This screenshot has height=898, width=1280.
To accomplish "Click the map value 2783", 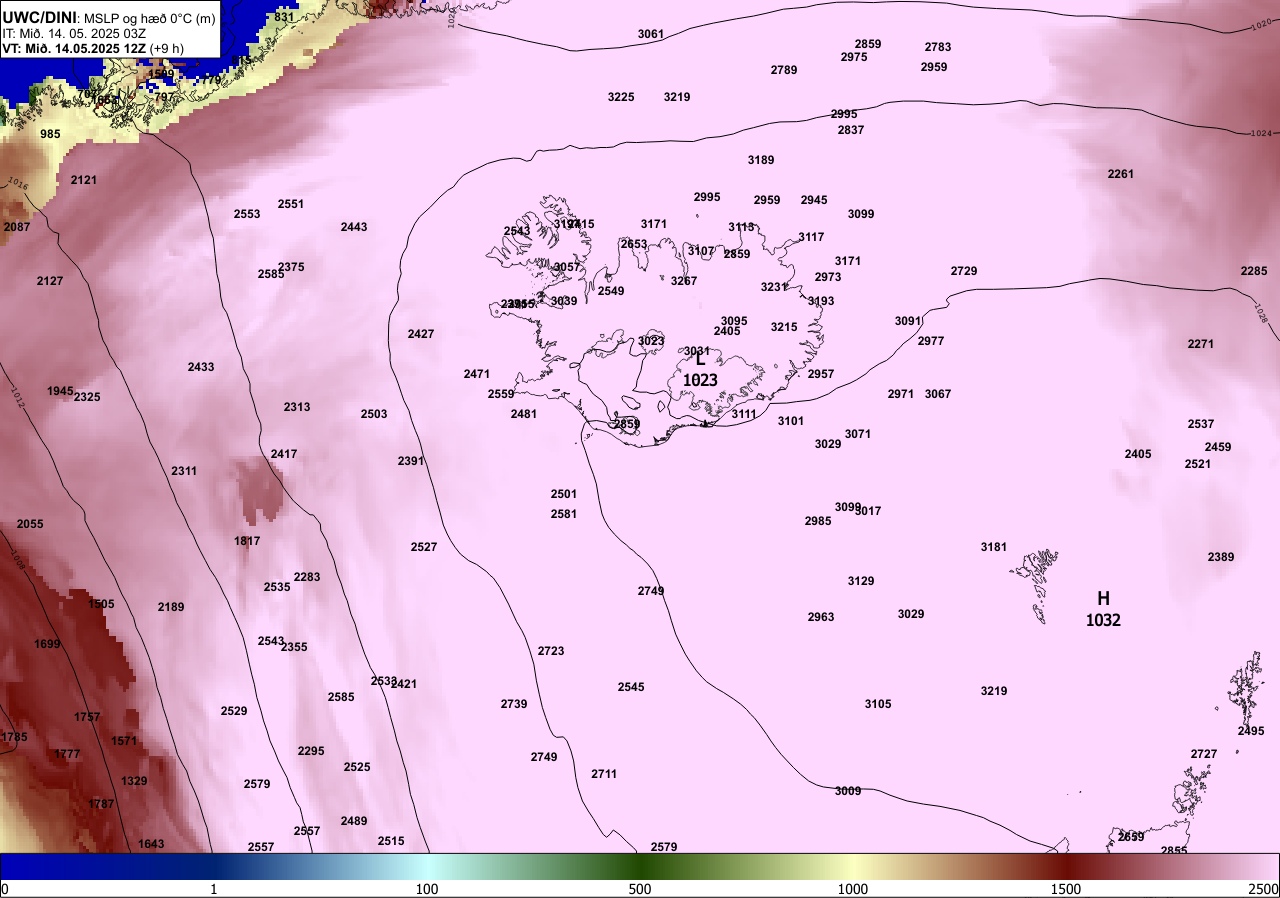I will (x=938, y=47).
